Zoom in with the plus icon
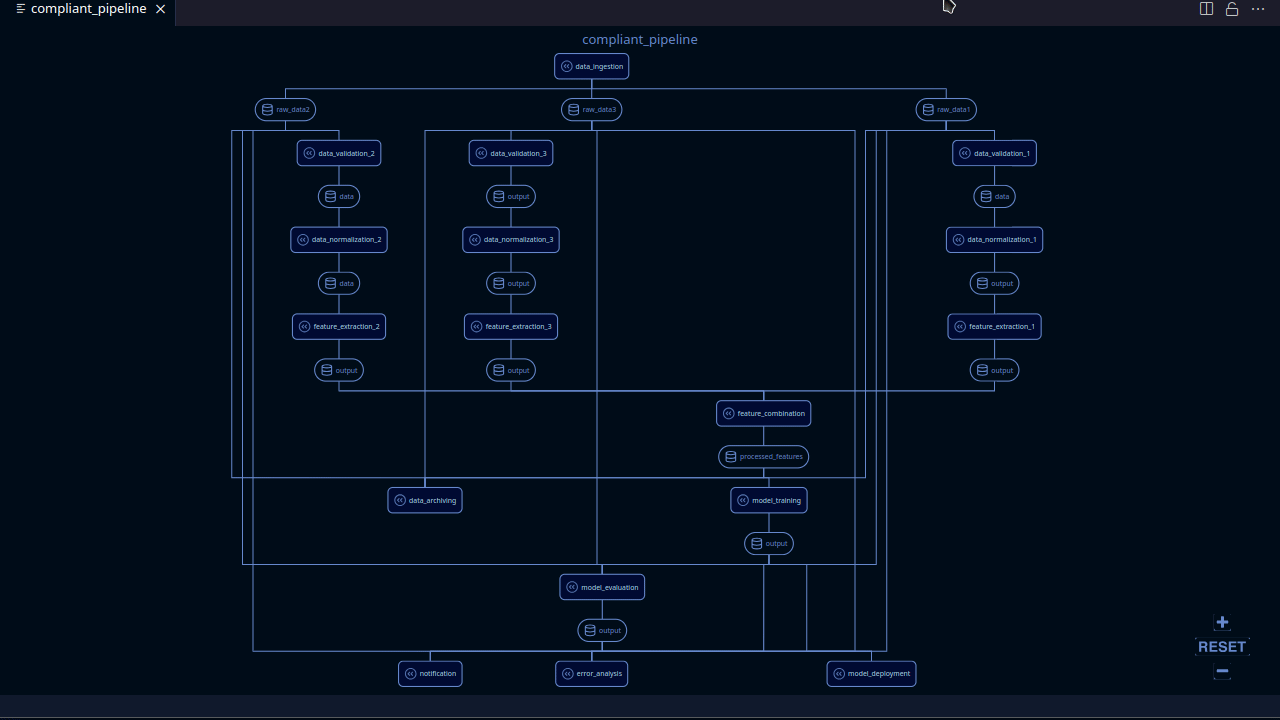This screenshot has width=1280, height=720. click(x=1222, y=622)
